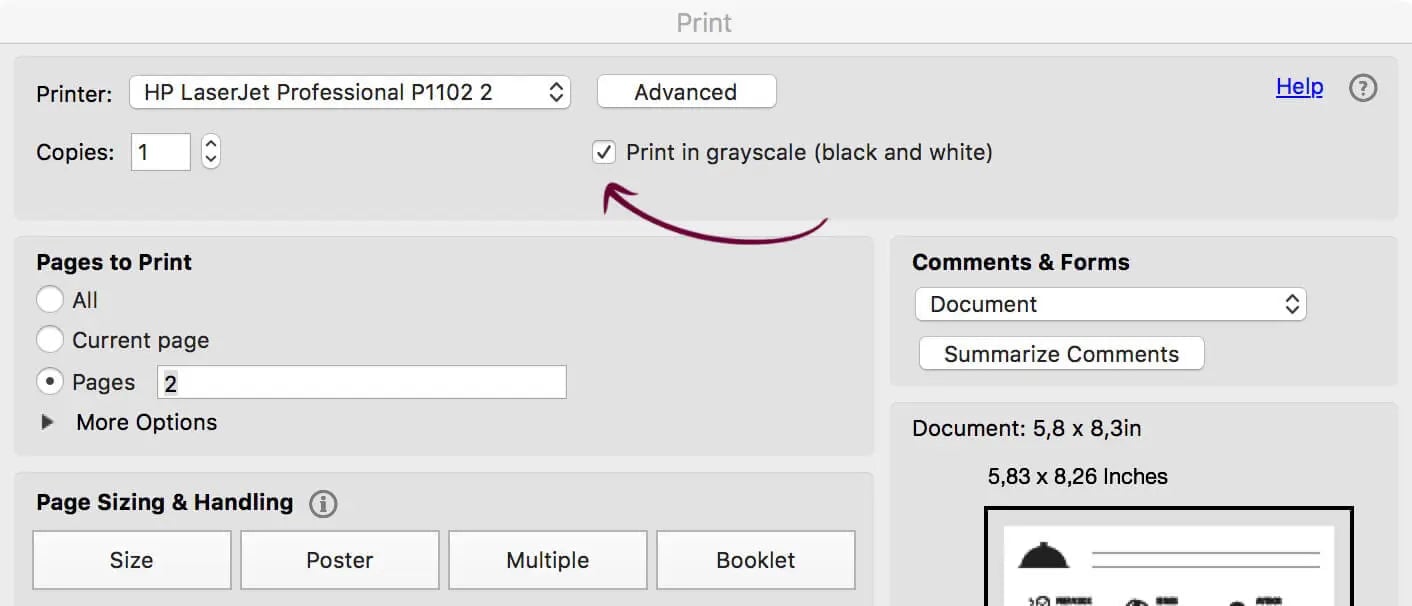The image size is (1412, 606).
Task: Open the Help link
Action: pyautogui.click(x=1299, y=87)
